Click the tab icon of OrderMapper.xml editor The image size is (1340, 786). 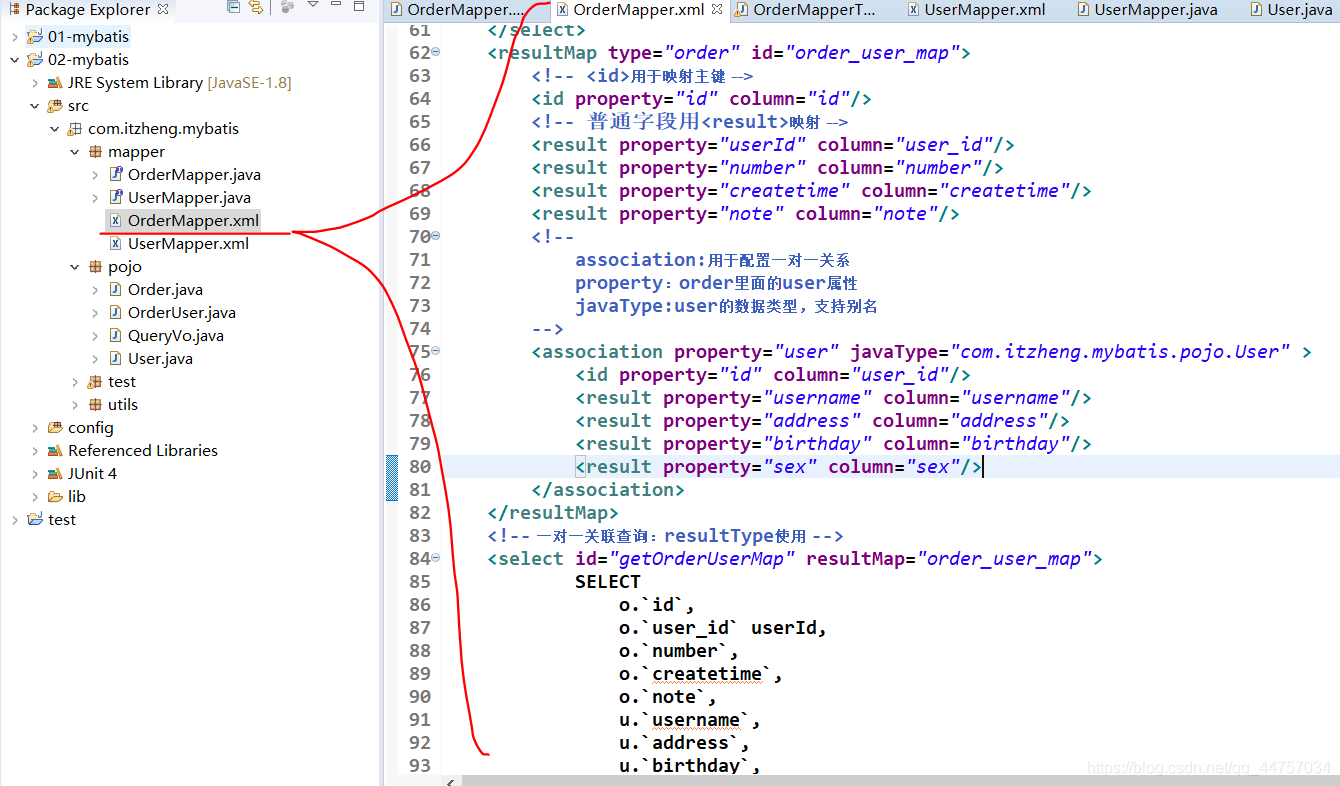(562, 10)
